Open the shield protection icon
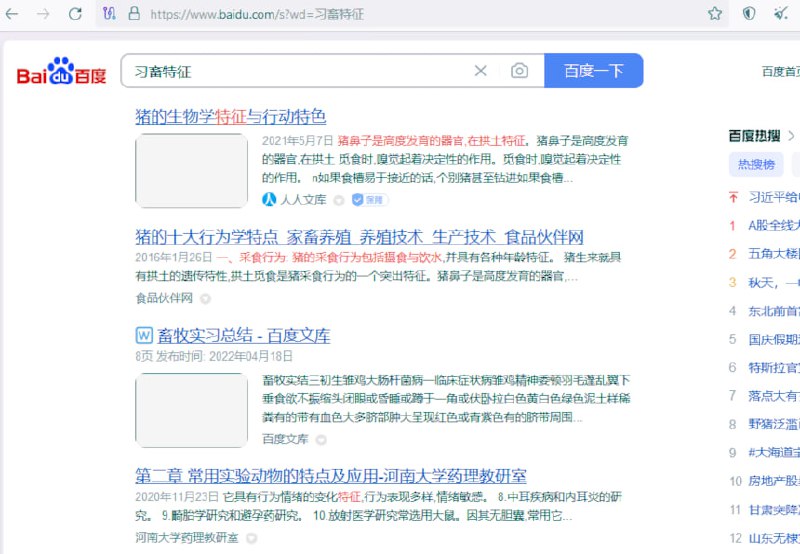Image resolution: width=800 pixels, height=554 pixels. (x=748, y=13)
